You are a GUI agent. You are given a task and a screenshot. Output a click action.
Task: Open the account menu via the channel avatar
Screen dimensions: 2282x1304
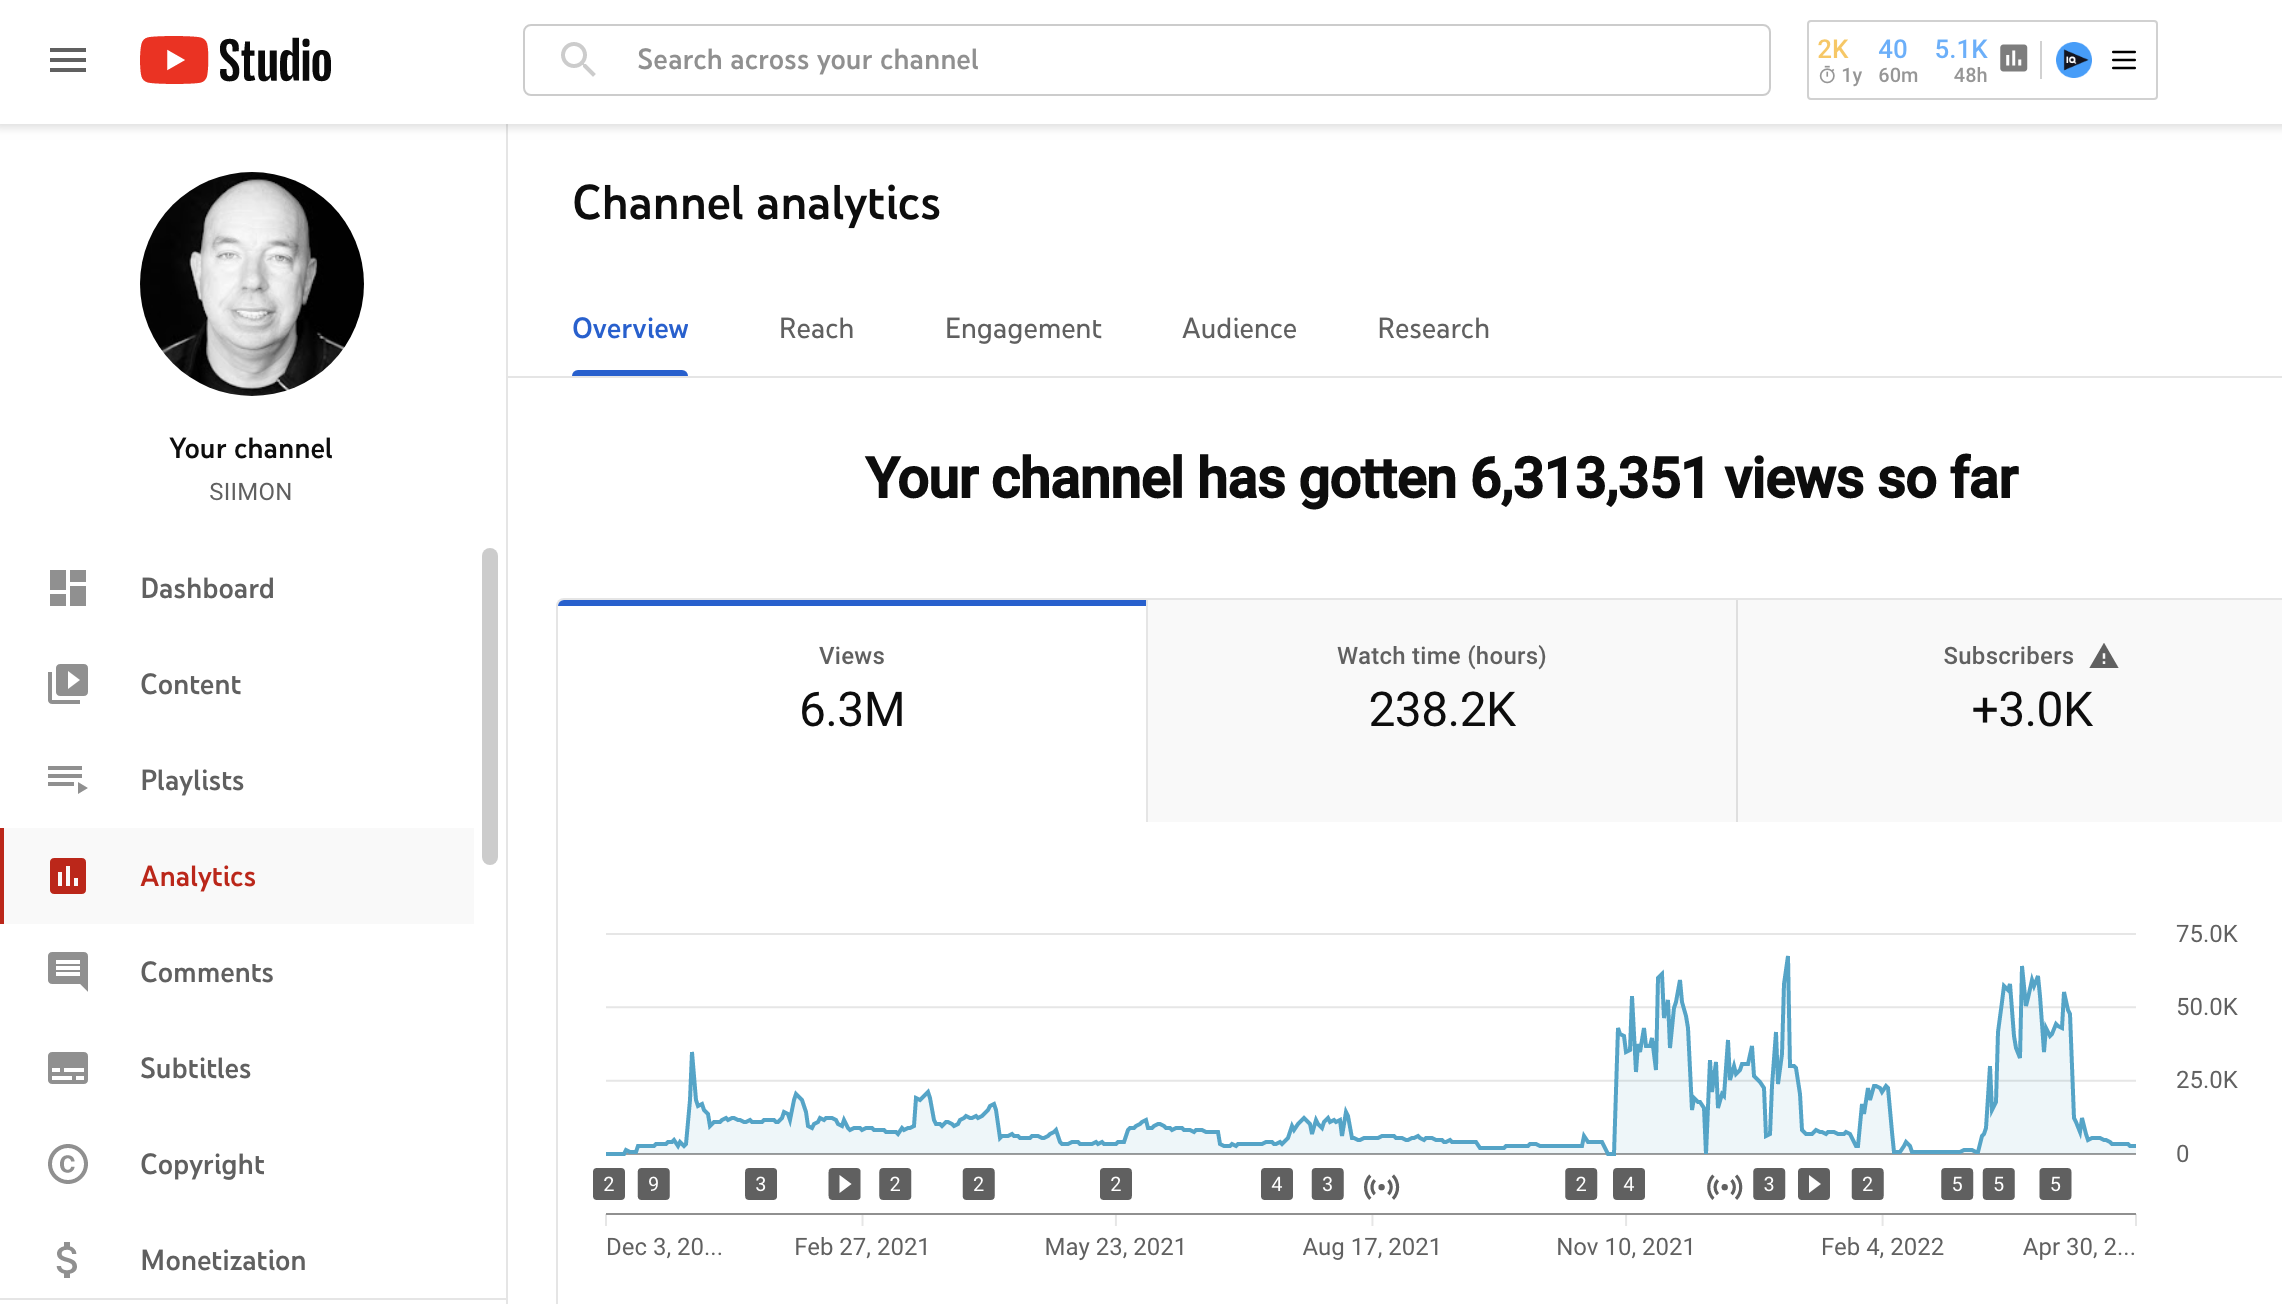pos(250,283)
